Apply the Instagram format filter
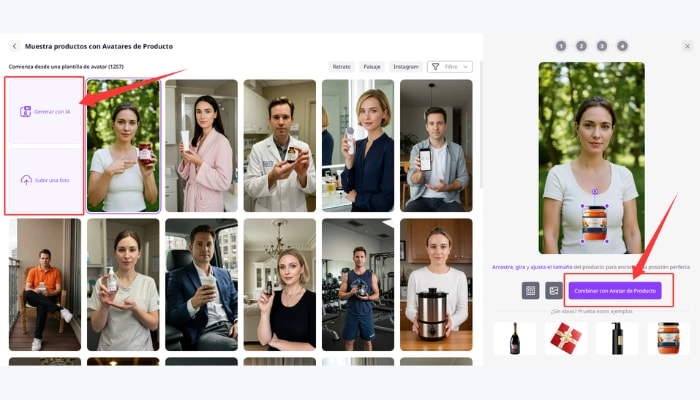This screenshot has height=400, width=700. (x=406, y=66)
